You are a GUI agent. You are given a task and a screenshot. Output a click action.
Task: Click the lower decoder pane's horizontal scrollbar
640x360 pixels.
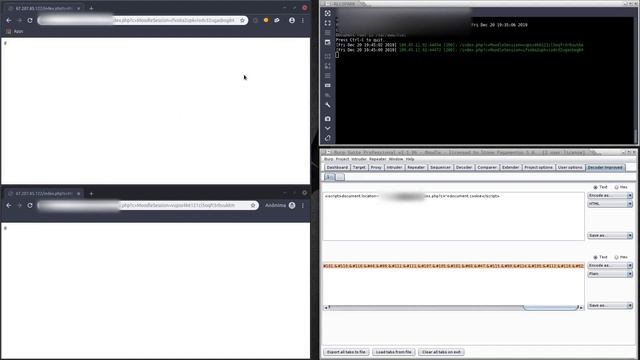[x=453, y=307]
